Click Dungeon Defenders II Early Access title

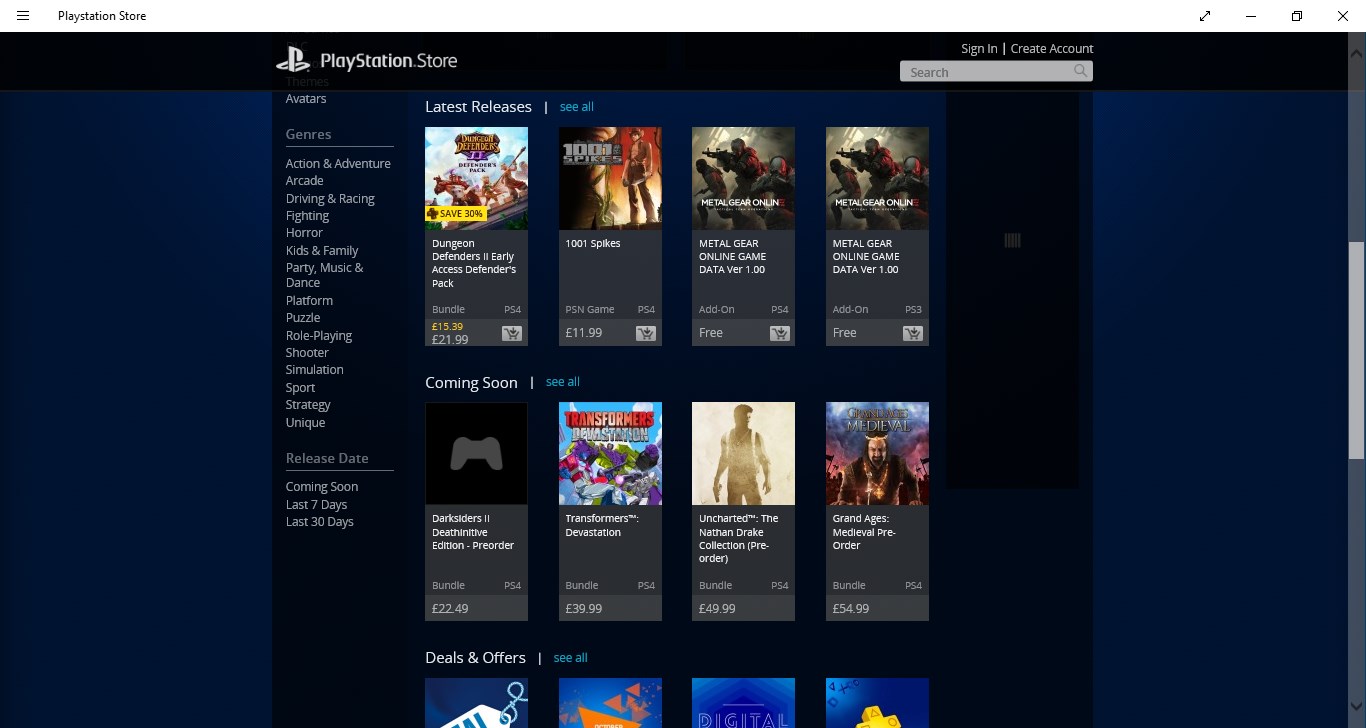(x=474, y=263)
